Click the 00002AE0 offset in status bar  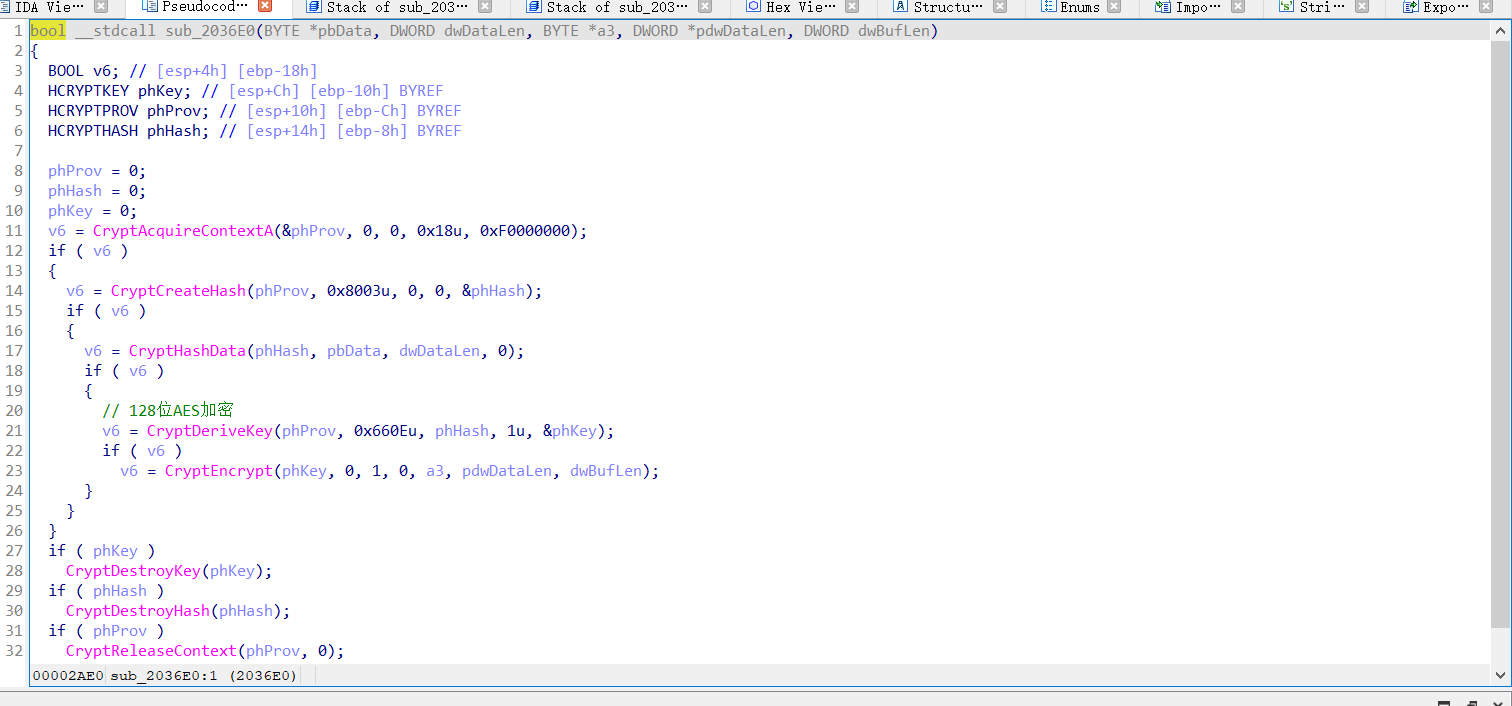click(x=67, y=676)
